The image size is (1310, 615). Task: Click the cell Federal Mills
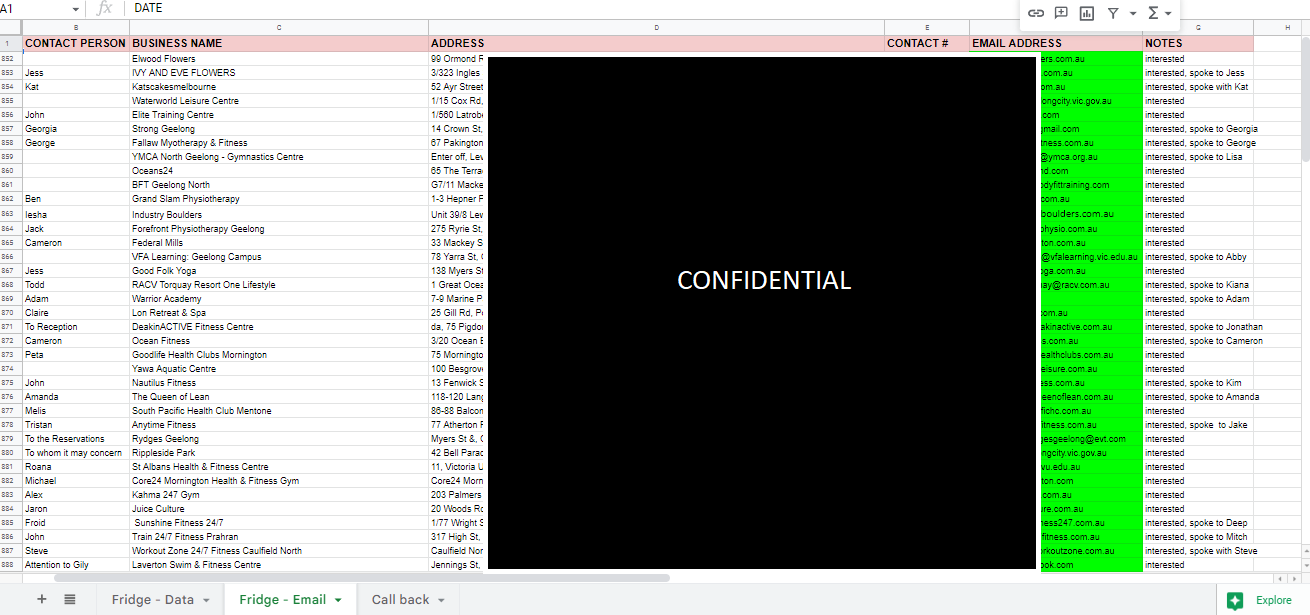point(279,243)
